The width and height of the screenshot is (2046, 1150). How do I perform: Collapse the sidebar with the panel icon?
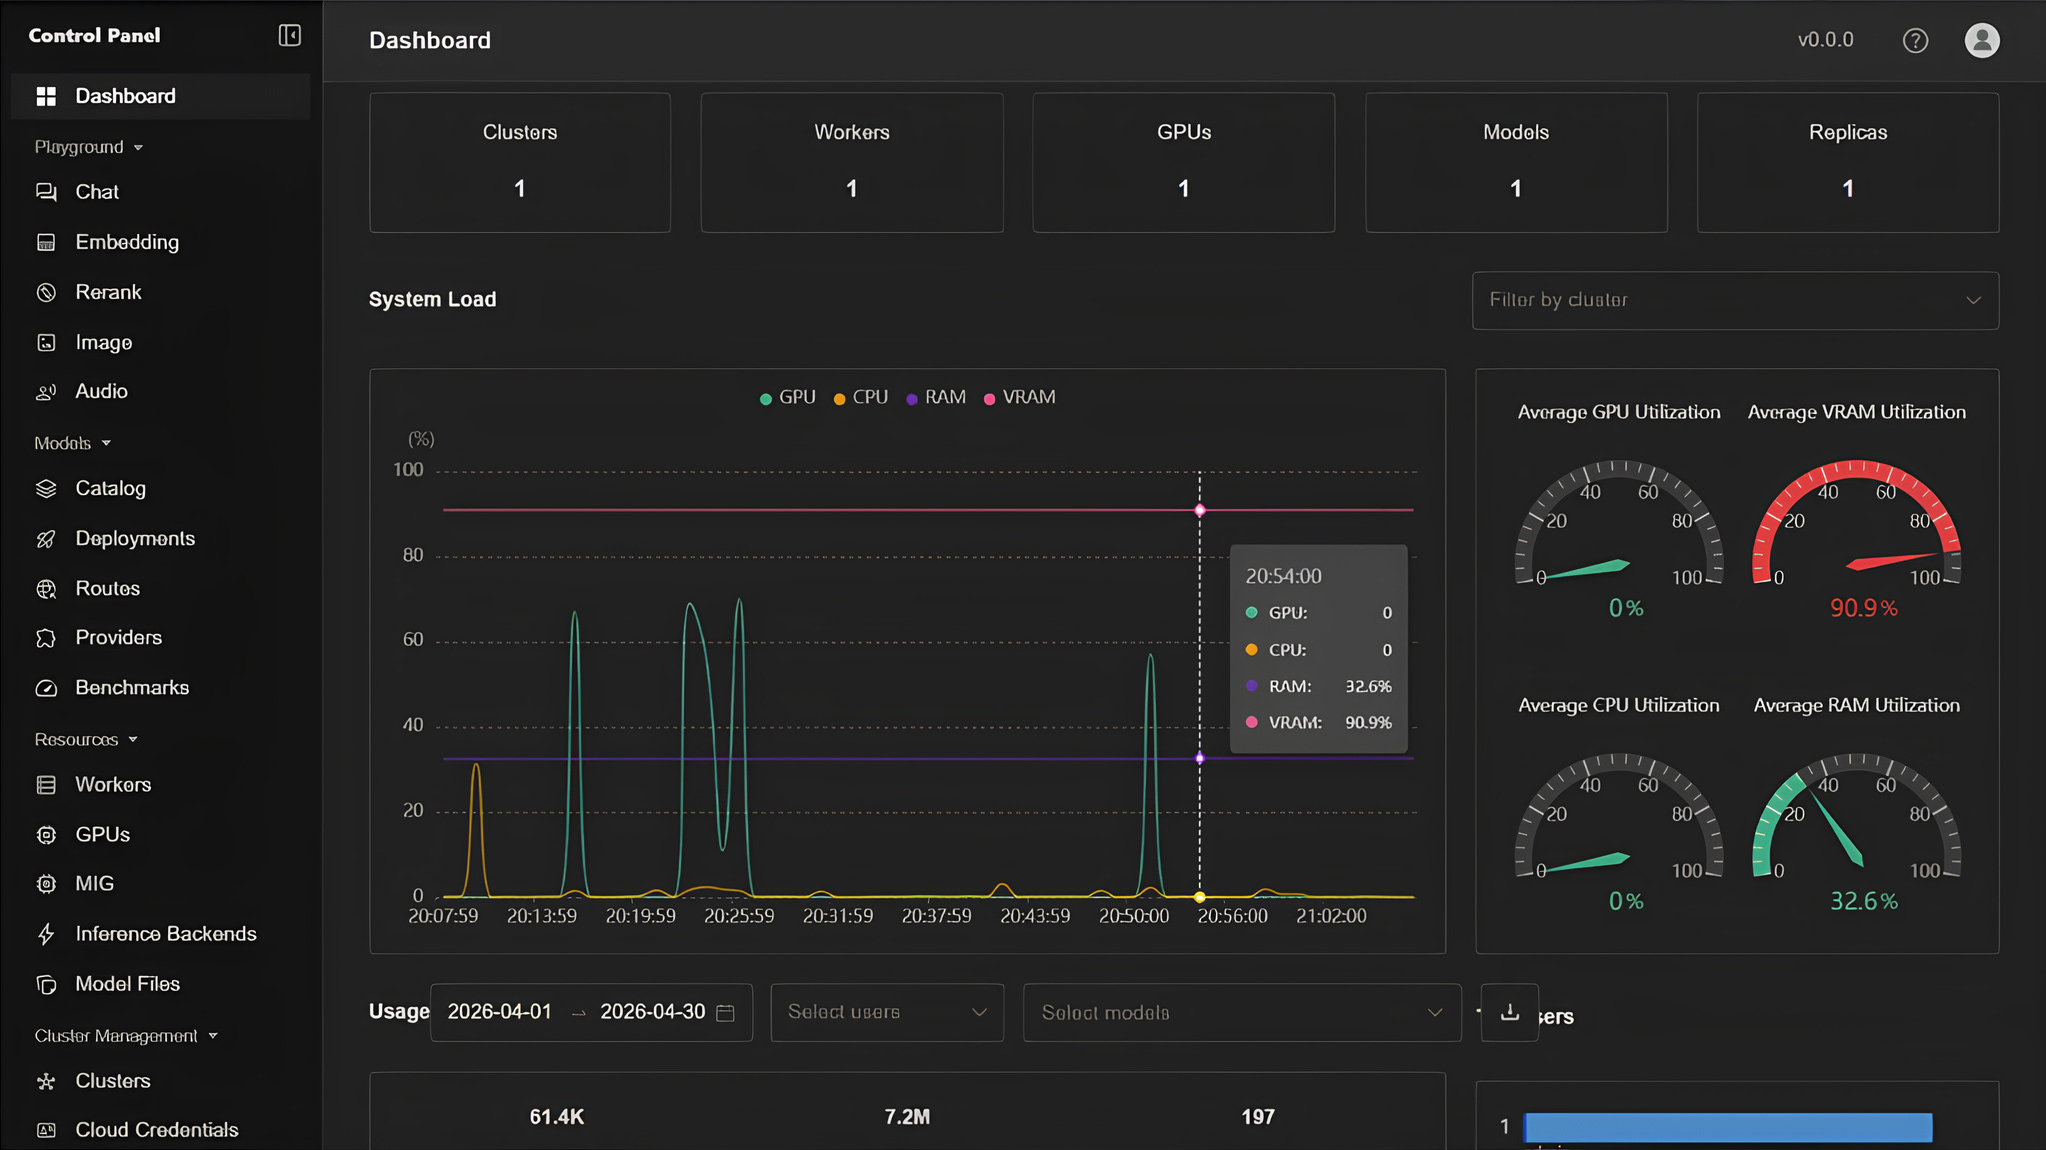[289, 36]
